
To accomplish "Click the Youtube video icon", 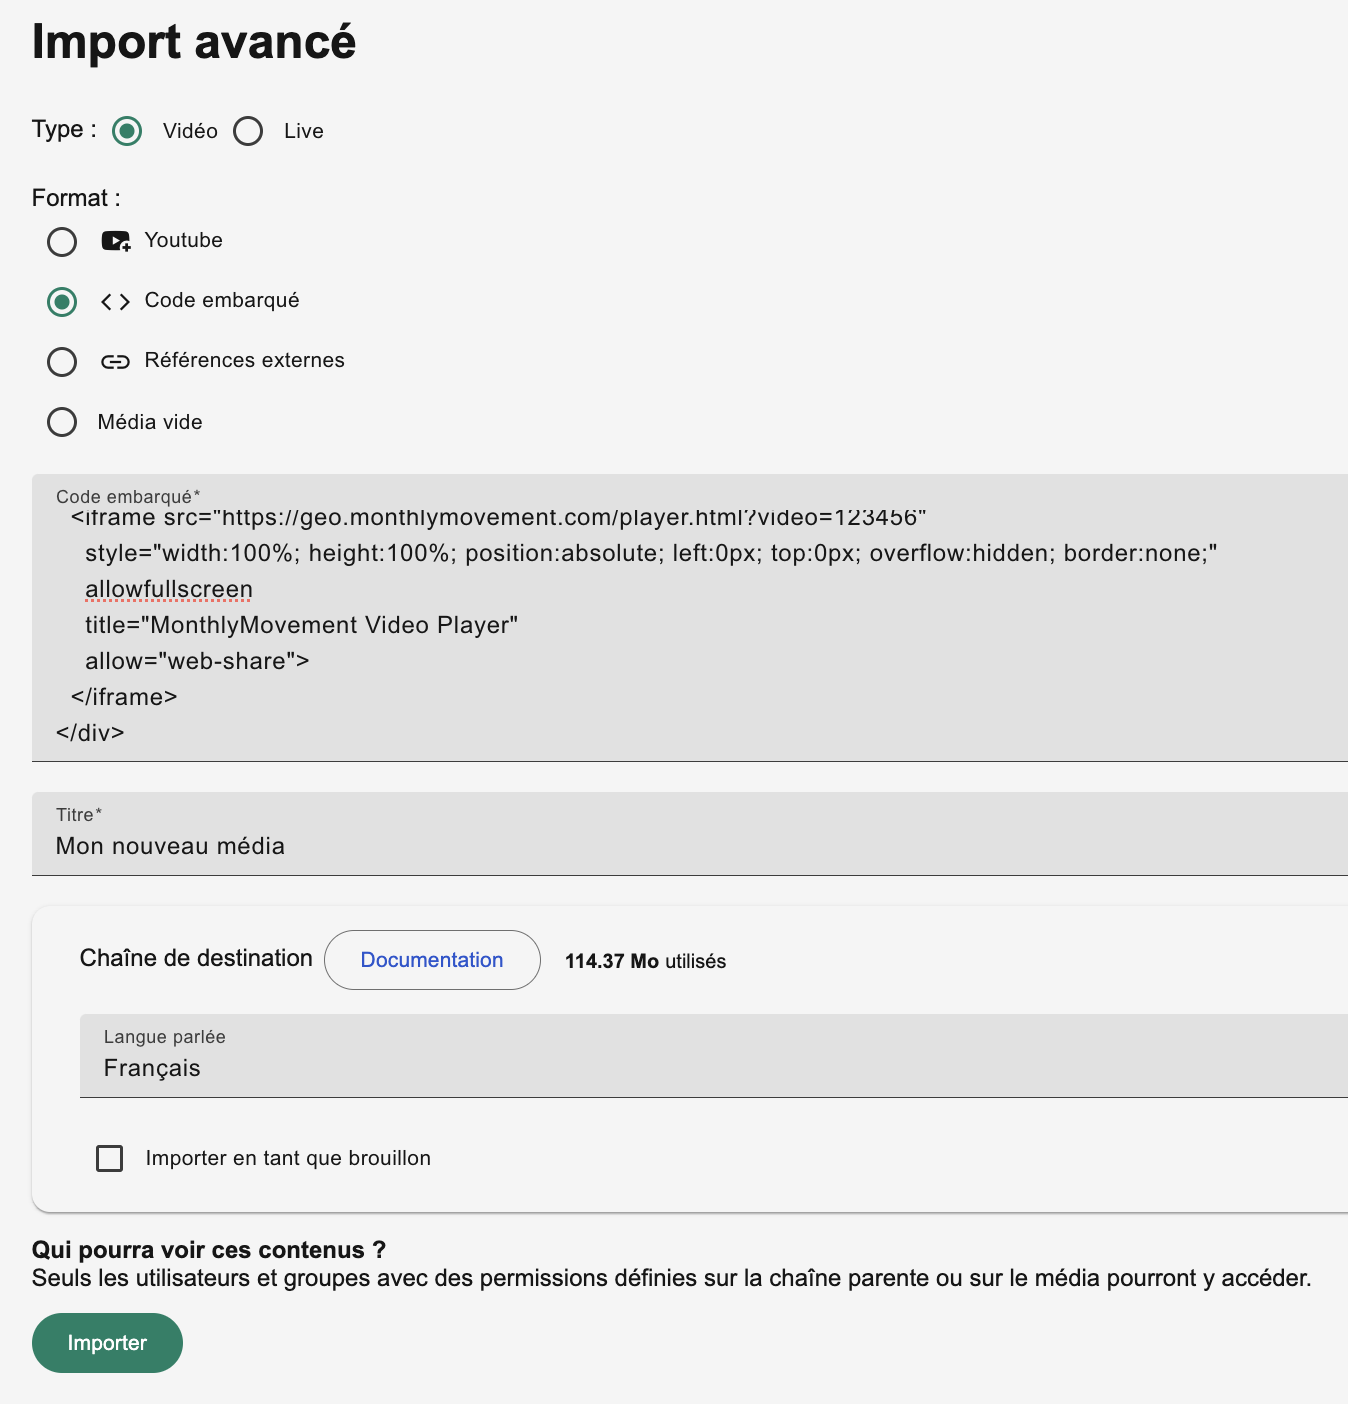I will point(116,241).
